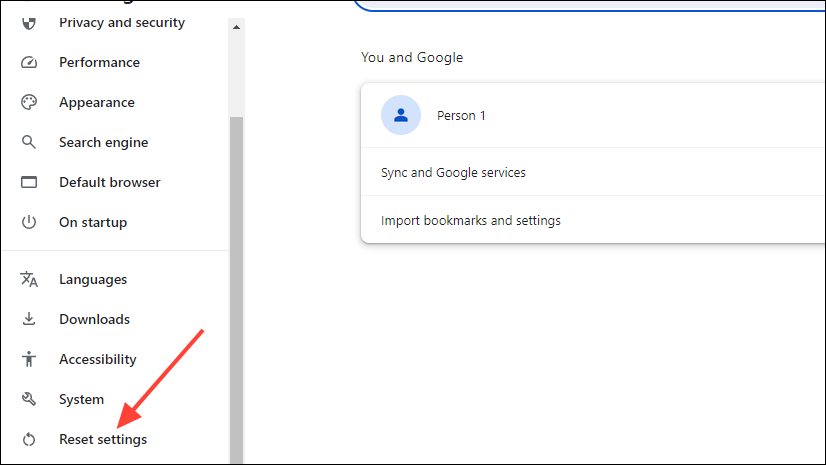Click the You and Google heading
Screen dimensions: 826x465
pos(412,57)
